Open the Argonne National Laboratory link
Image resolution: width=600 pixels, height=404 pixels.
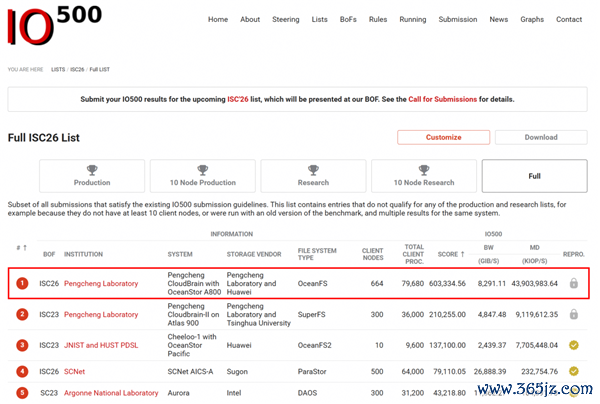click(x=111, y=393)
